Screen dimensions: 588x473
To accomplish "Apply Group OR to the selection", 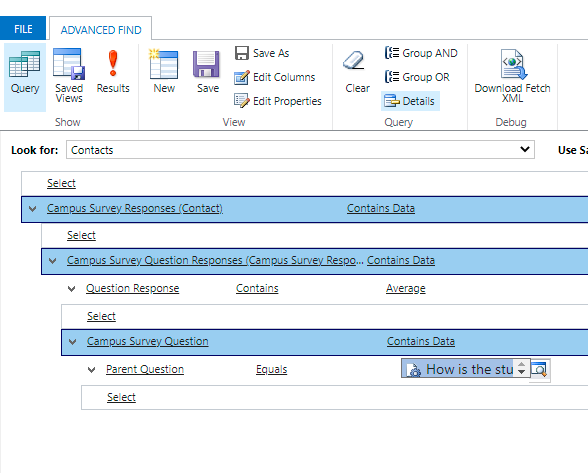I will coord(417,77).
